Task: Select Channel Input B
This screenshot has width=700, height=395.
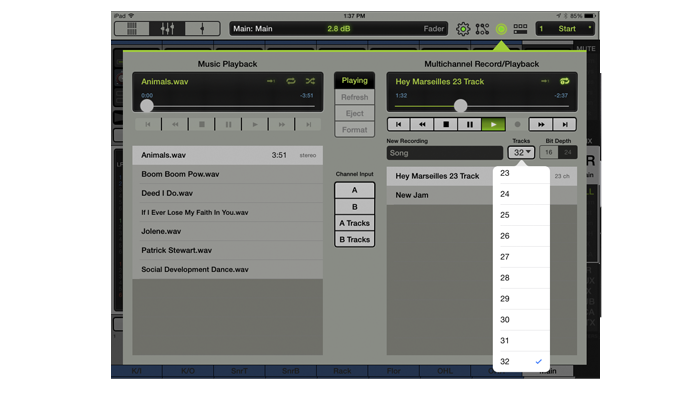Action: click(354, 207)
